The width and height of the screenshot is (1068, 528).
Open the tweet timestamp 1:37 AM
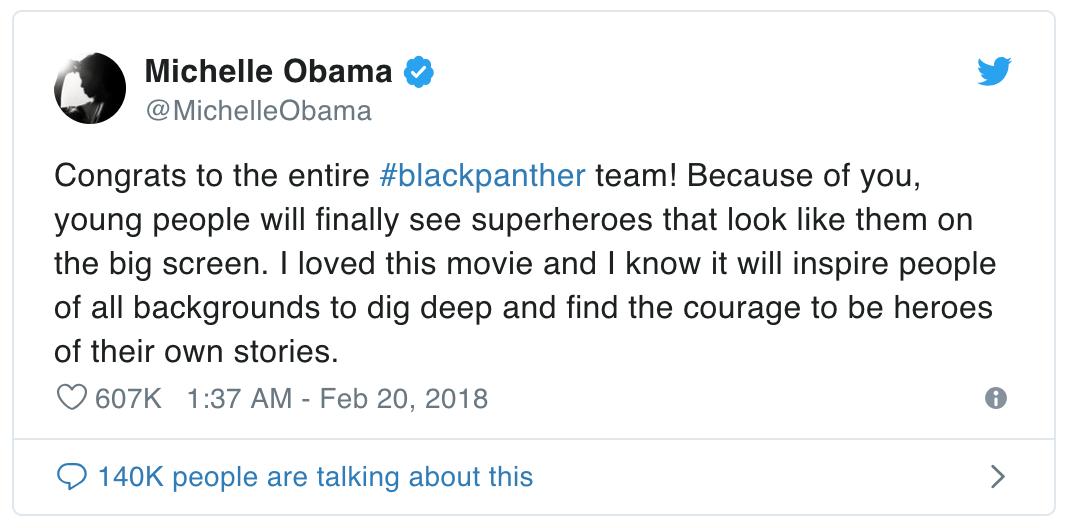click(238, 400)
